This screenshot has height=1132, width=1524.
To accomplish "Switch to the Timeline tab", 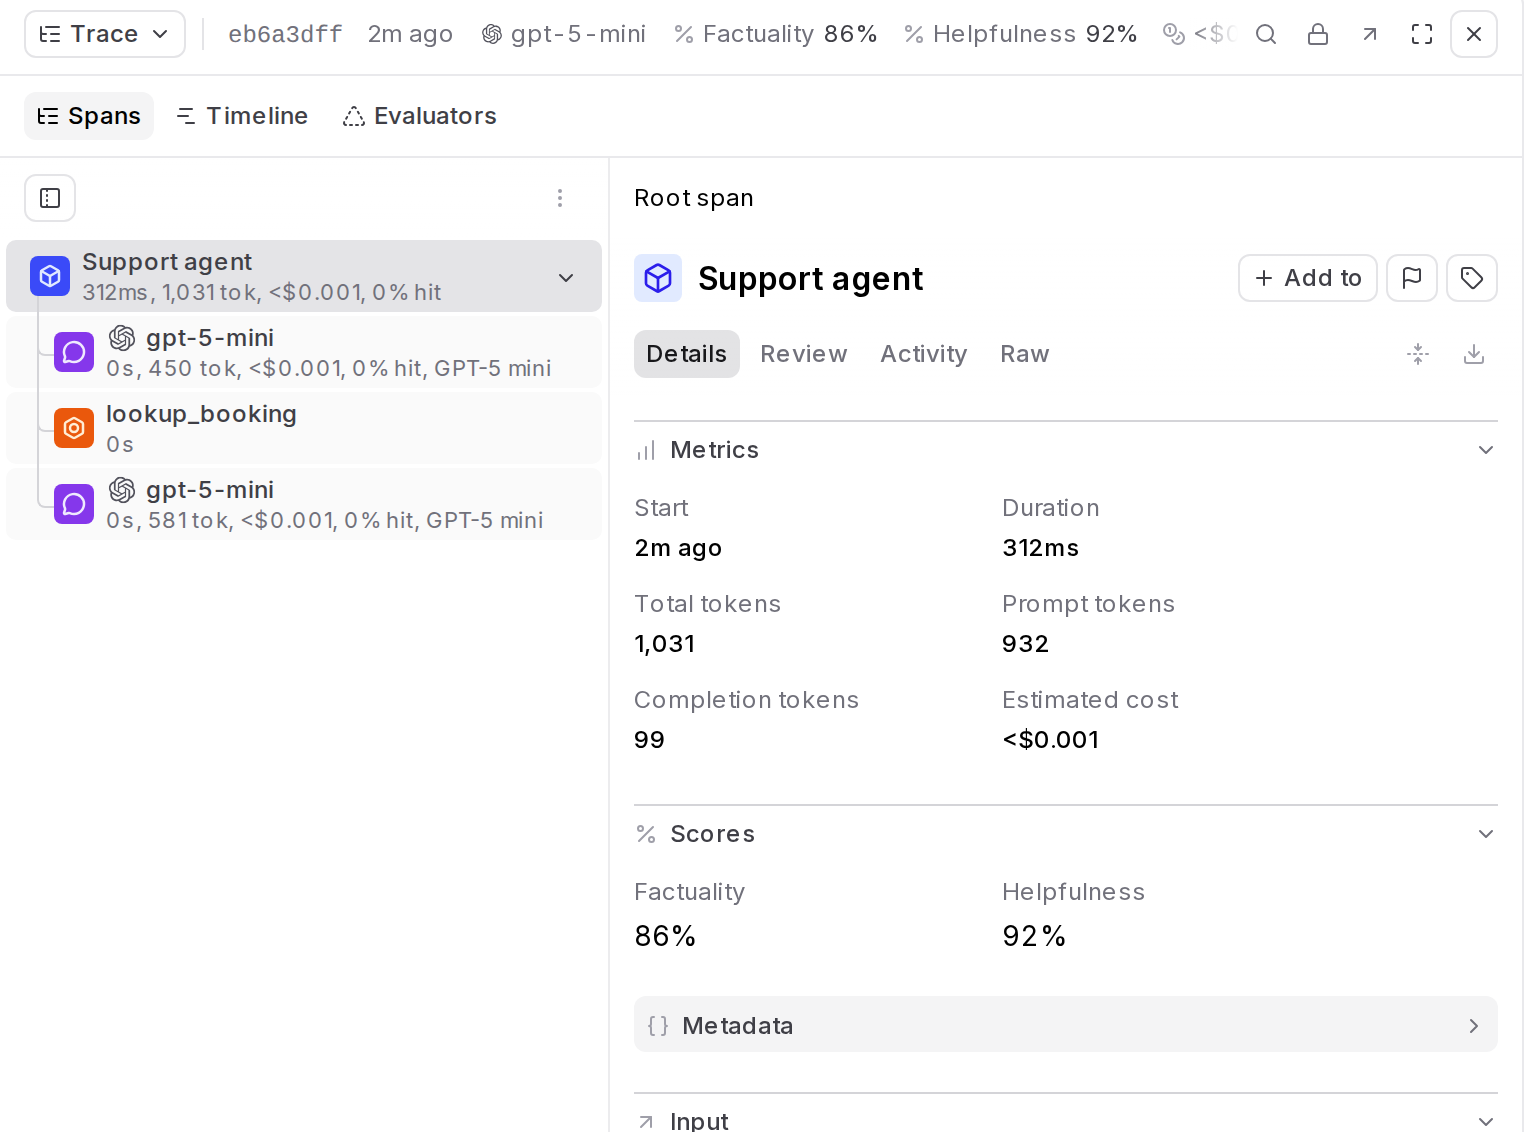I will coord(242,116).
